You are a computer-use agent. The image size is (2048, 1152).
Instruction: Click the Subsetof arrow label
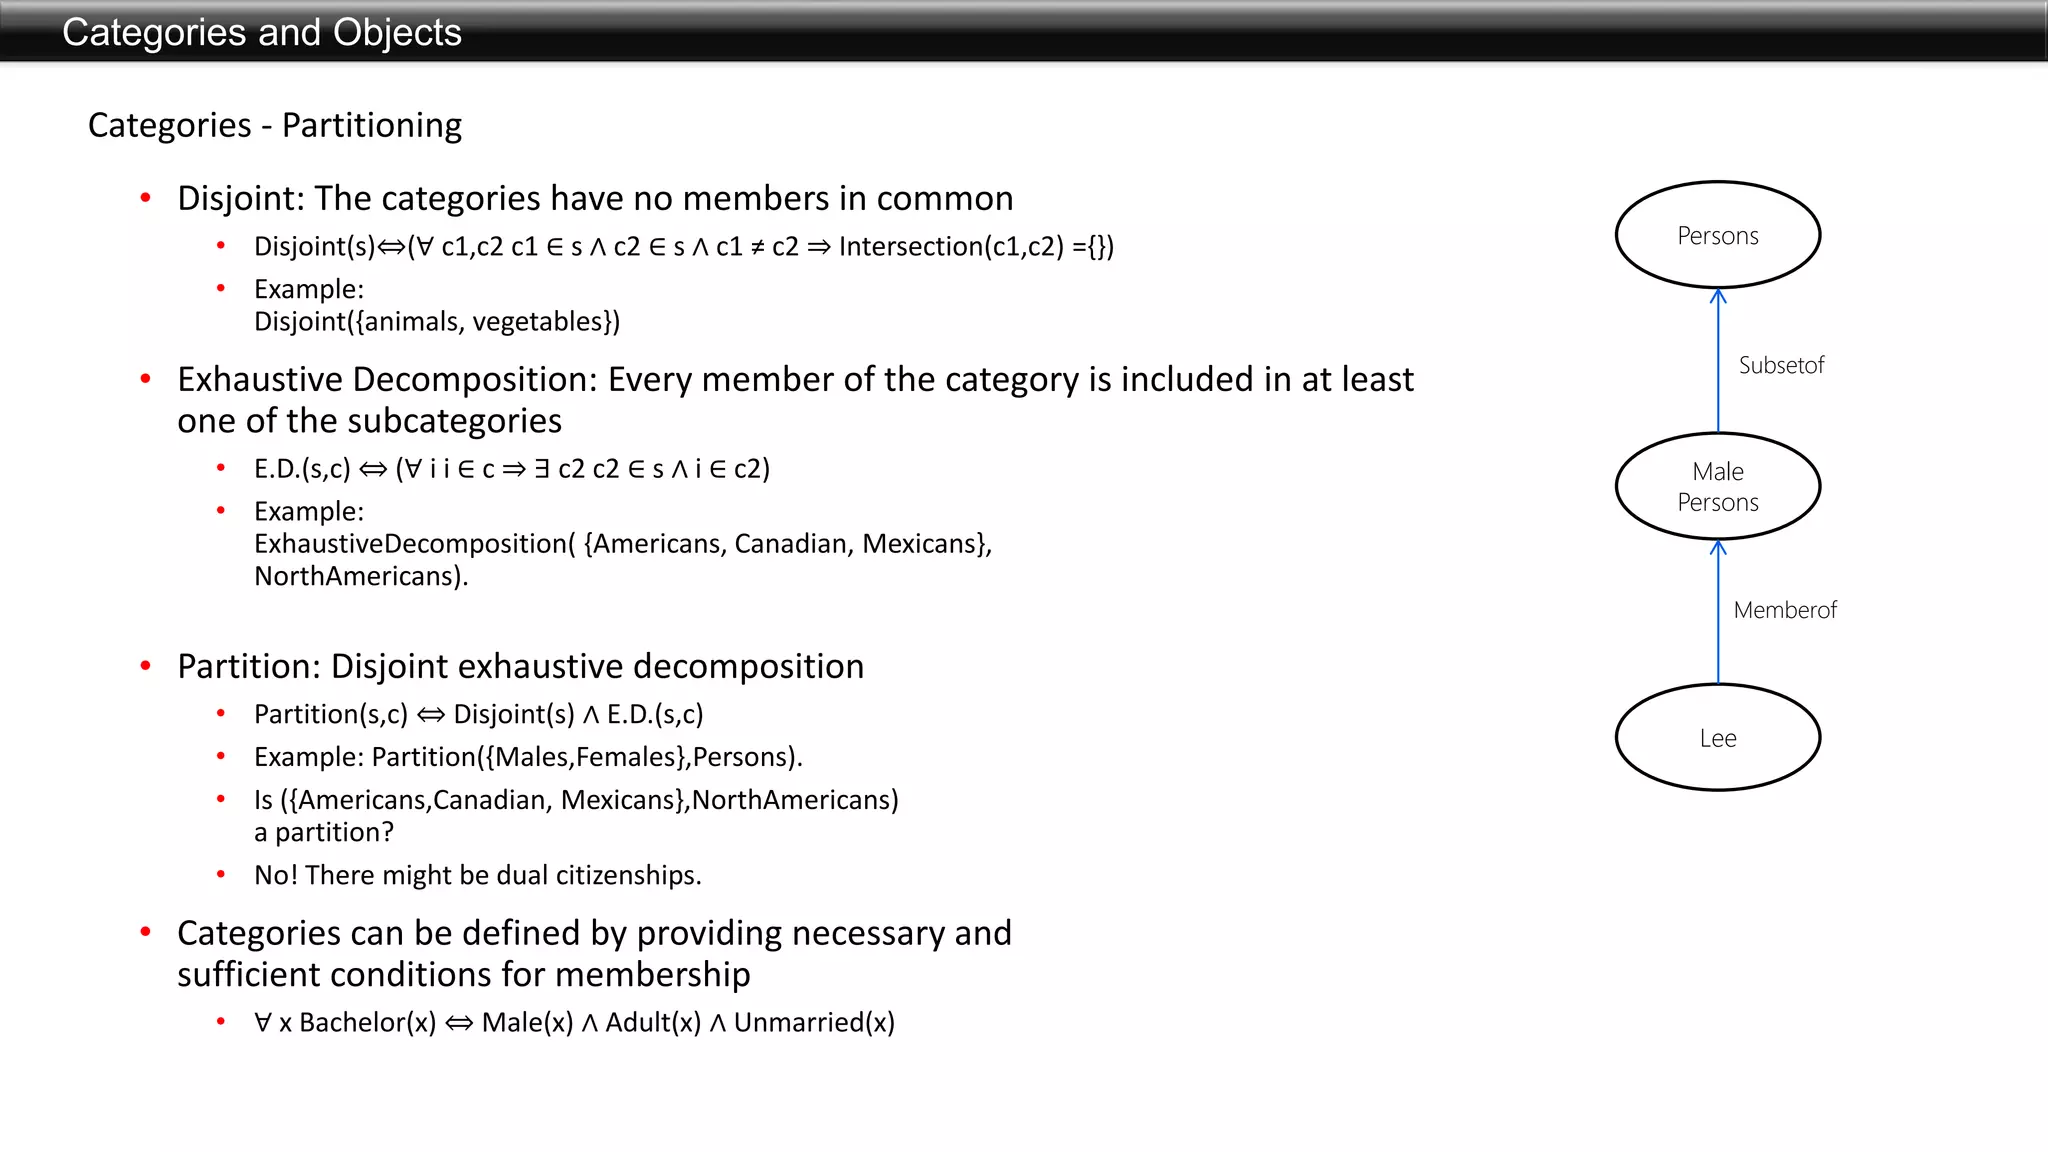pyautogui.click(x=1781, y=365)
